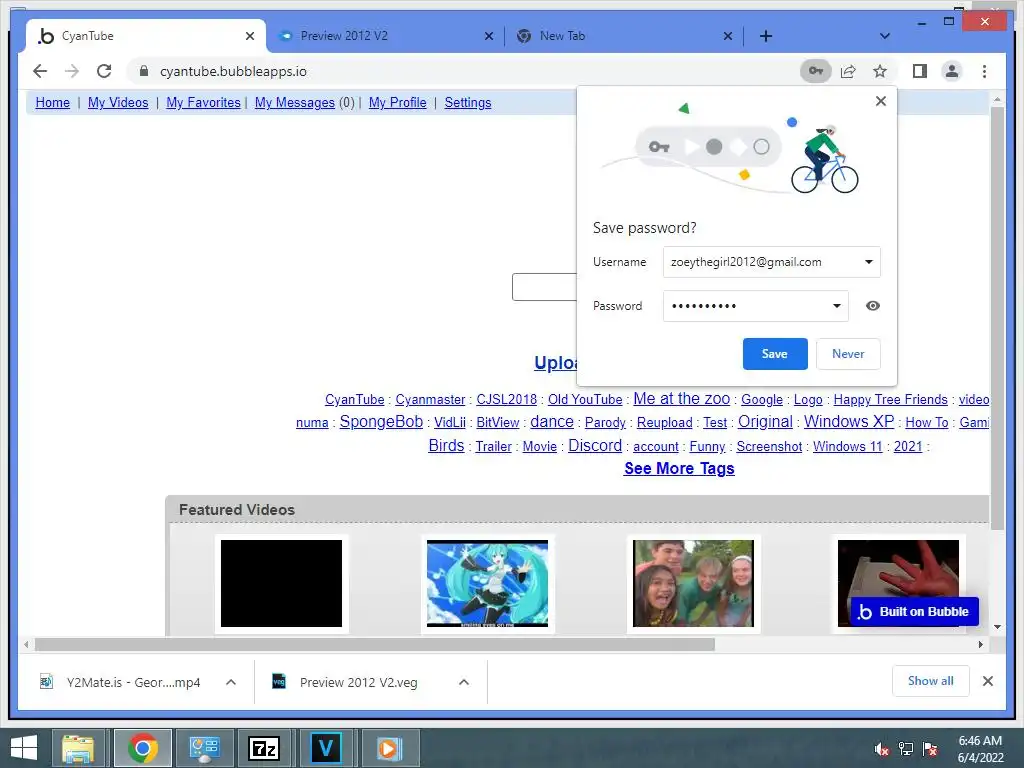Click the address bar URL
This screenshot has height=768, width=1024.
coord(233,71)
